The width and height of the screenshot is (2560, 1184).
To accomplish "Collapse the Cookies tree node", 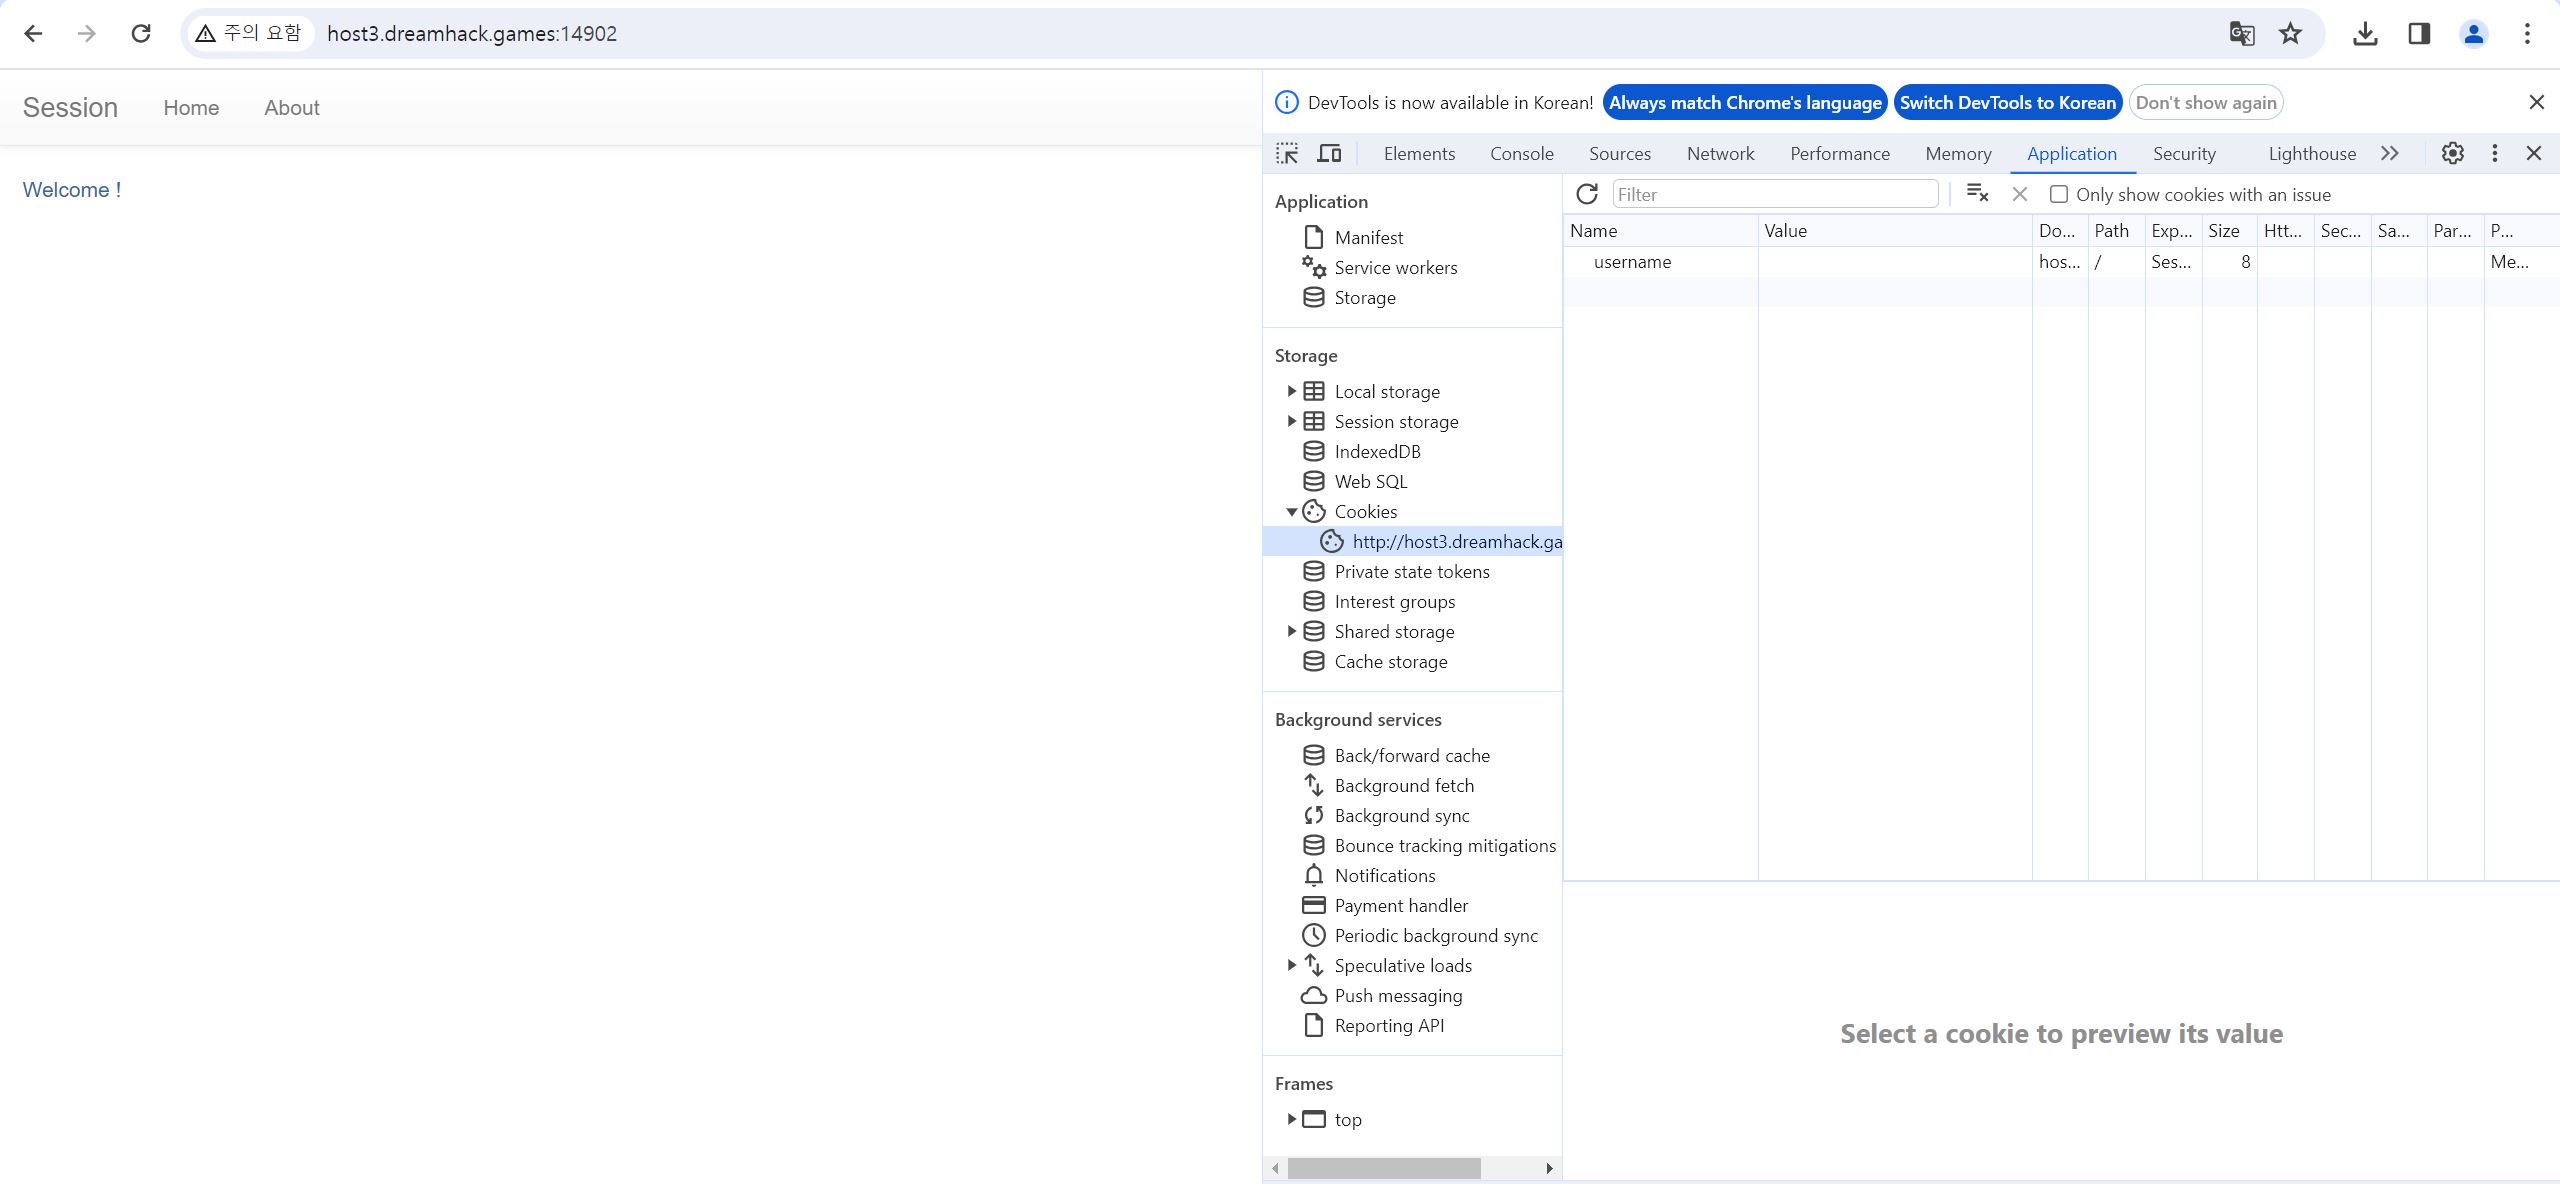I will [1291, 511].
